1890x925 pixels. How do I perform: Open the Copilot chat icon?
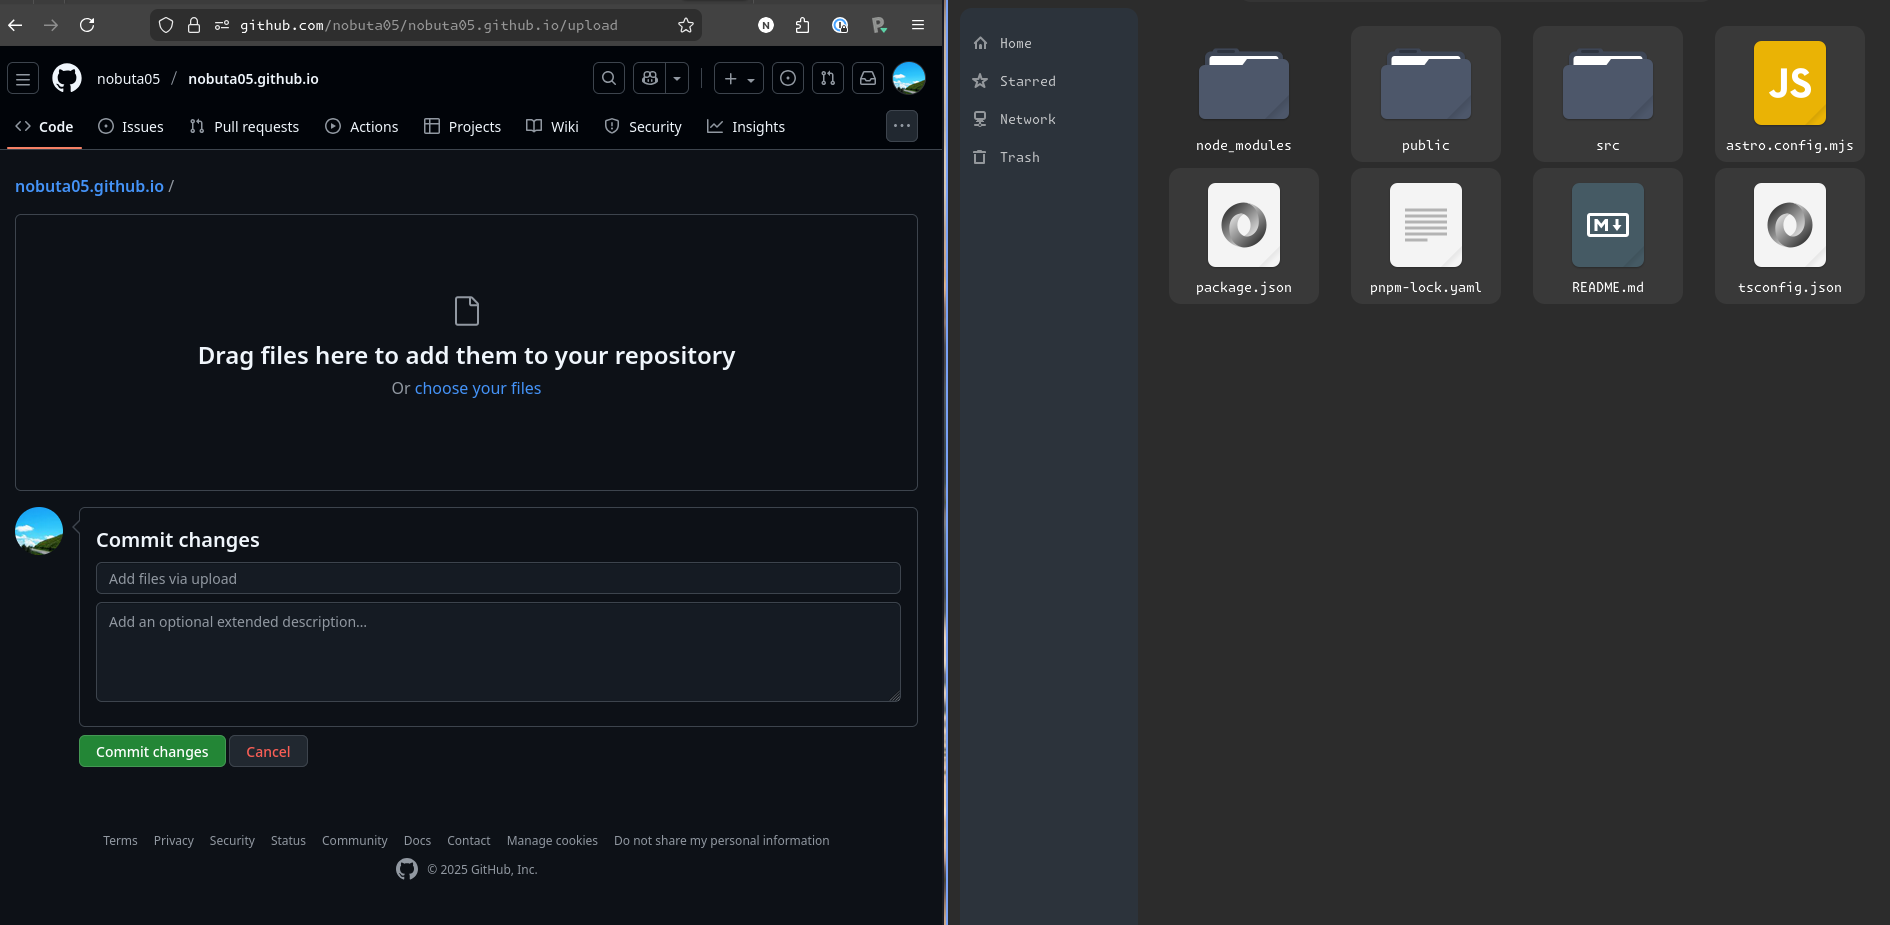648,78
